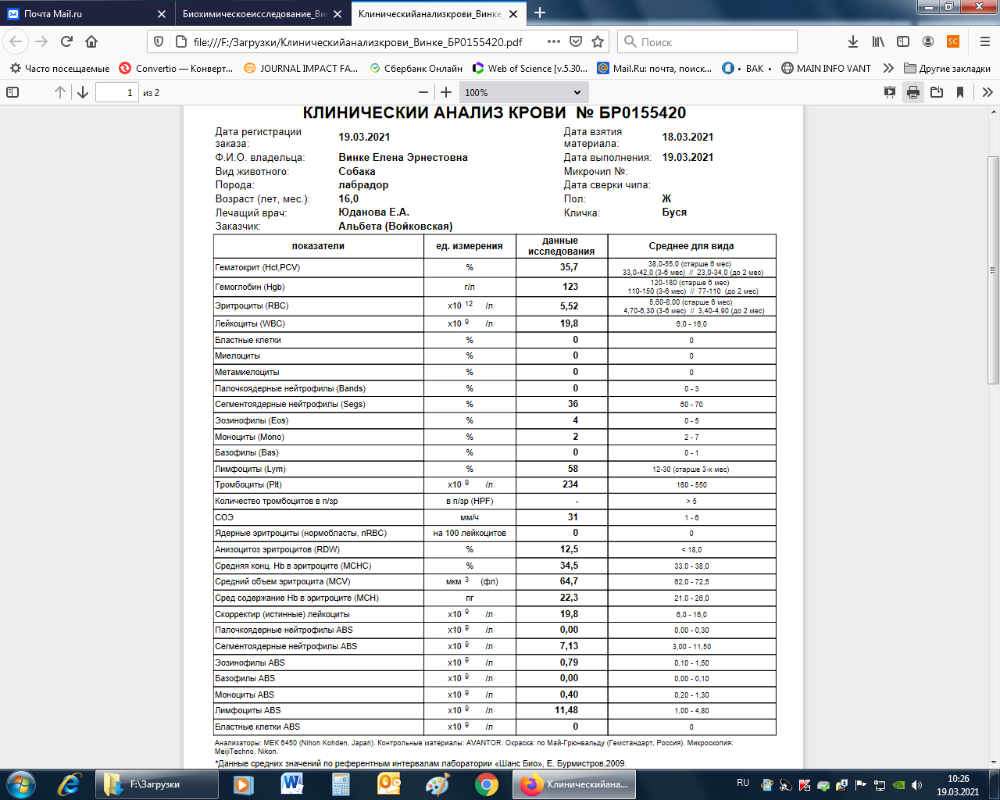
Task: Click the PDF zoom in plus button
Action: pos(446,92)
